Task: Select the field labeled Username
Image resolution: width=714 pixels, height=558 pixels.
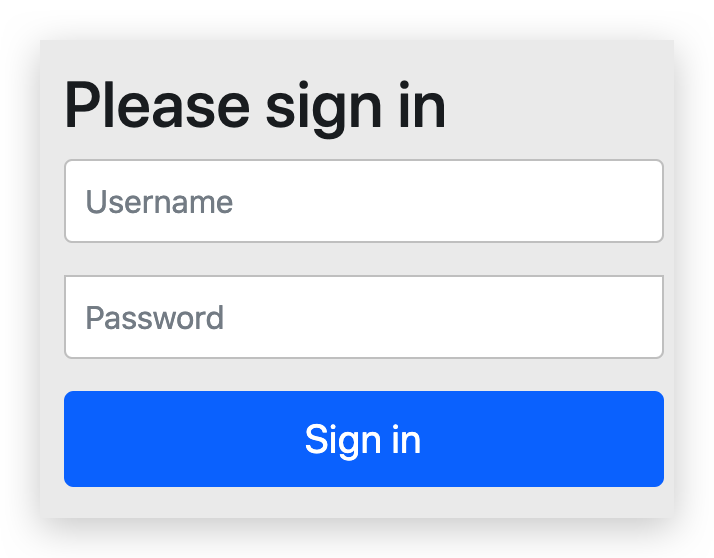Action: pos(363,201)
